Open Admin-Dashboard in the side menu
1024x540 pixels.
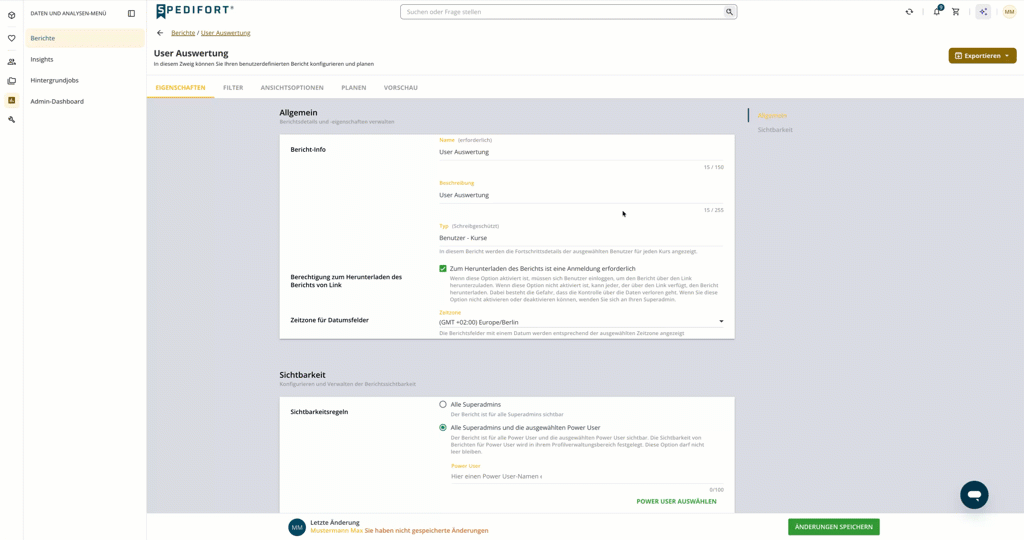tap(85, 101)
